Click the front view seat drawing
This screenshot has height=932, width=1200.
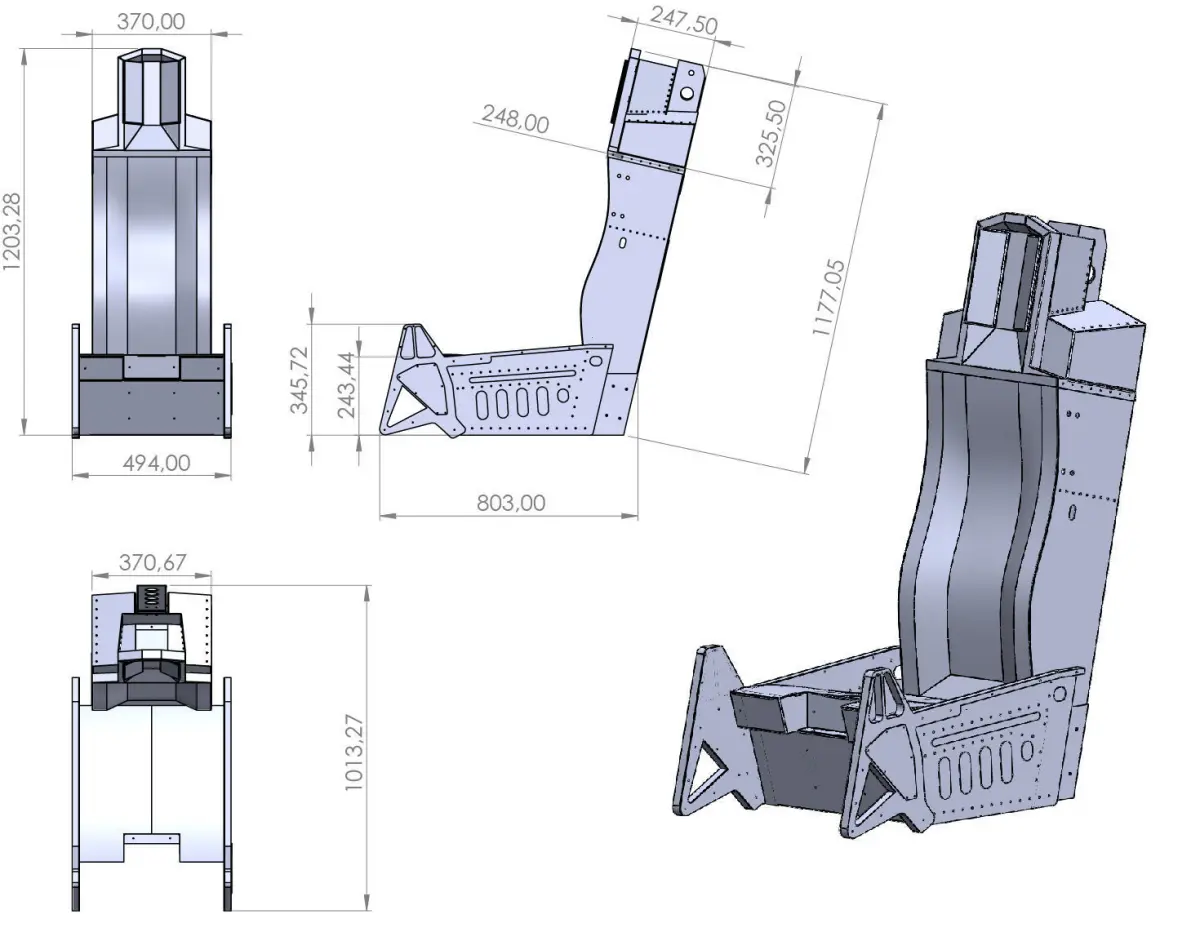(x=152, y=242)
